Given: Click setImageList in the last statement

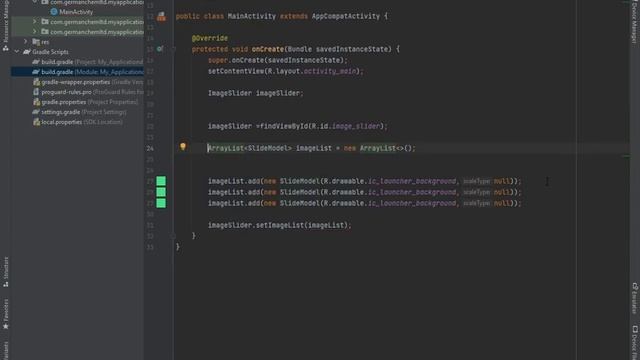Looking at the screenshot, I should pos(280,225).
